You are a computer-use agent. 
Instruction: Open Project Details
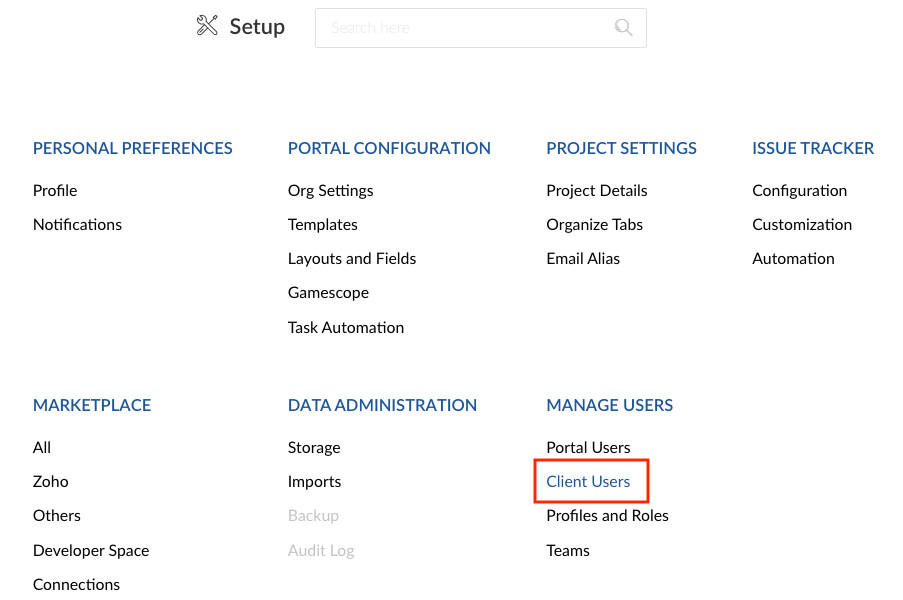pos(596,190)
